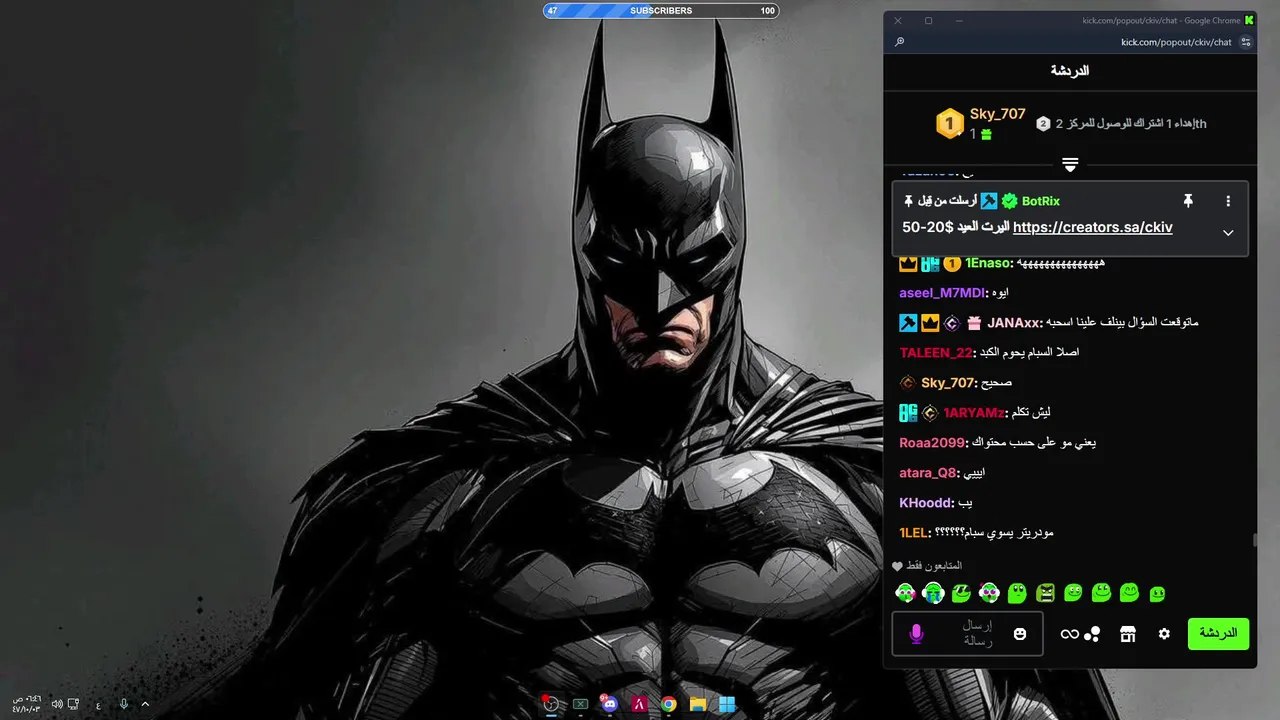This screenshot has width=1280, height=720.
Task: Click the zoom magnifier icon in address bar
Action: (x=899, y=42)
